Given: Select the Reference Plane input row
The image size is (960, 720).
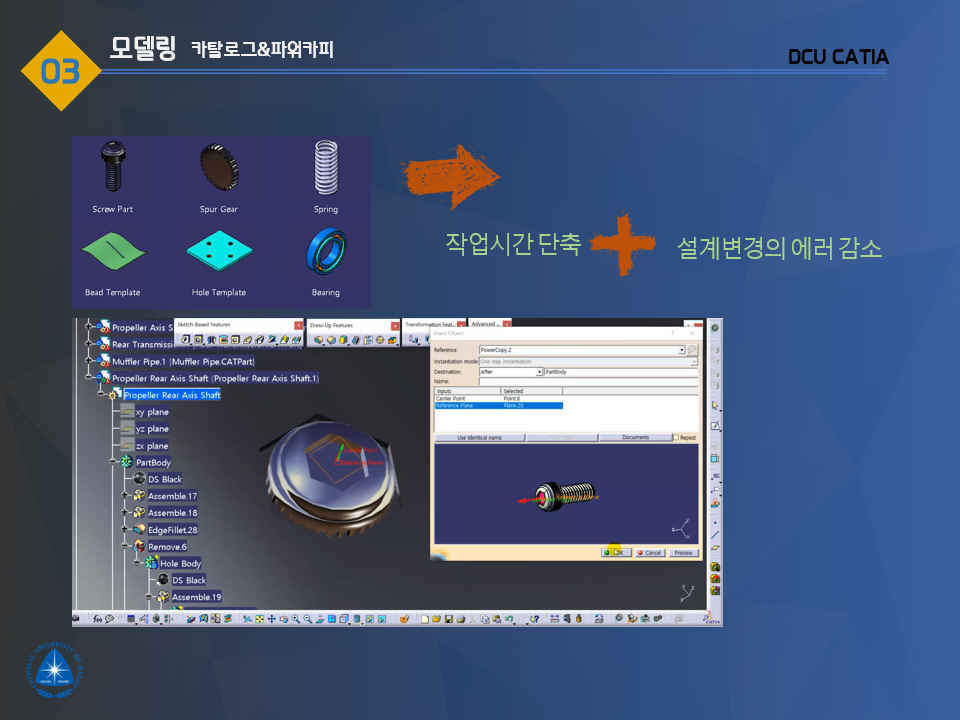Looking at the screenshot, I should 498,405.
